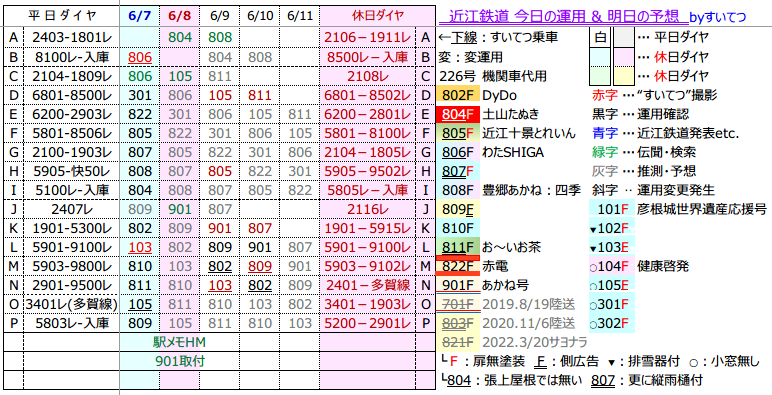This screenshot has width=772, height=395.
Task: Select the 平日ダイヤ header cell
Action: (61, 16)
